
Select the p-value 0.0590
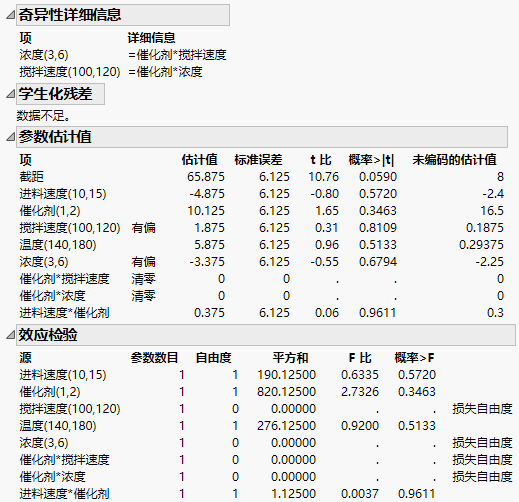[378, 177]
